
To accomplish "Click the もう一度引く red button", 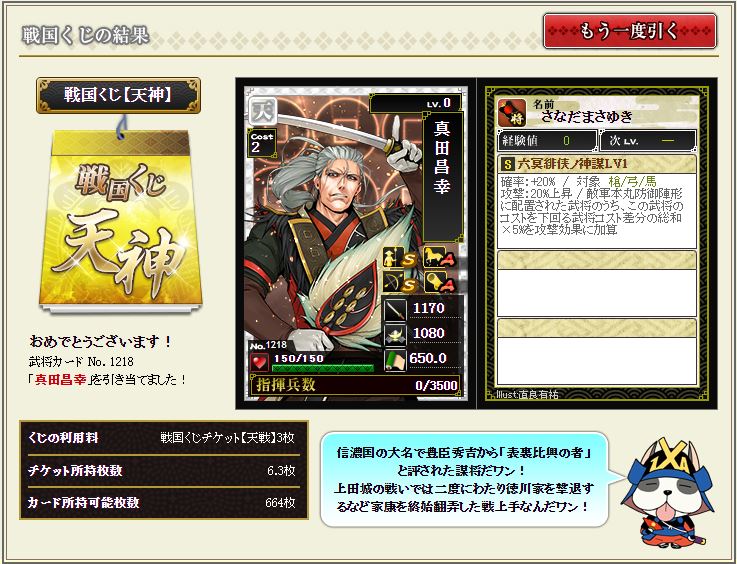I will (x=630, y=31).
